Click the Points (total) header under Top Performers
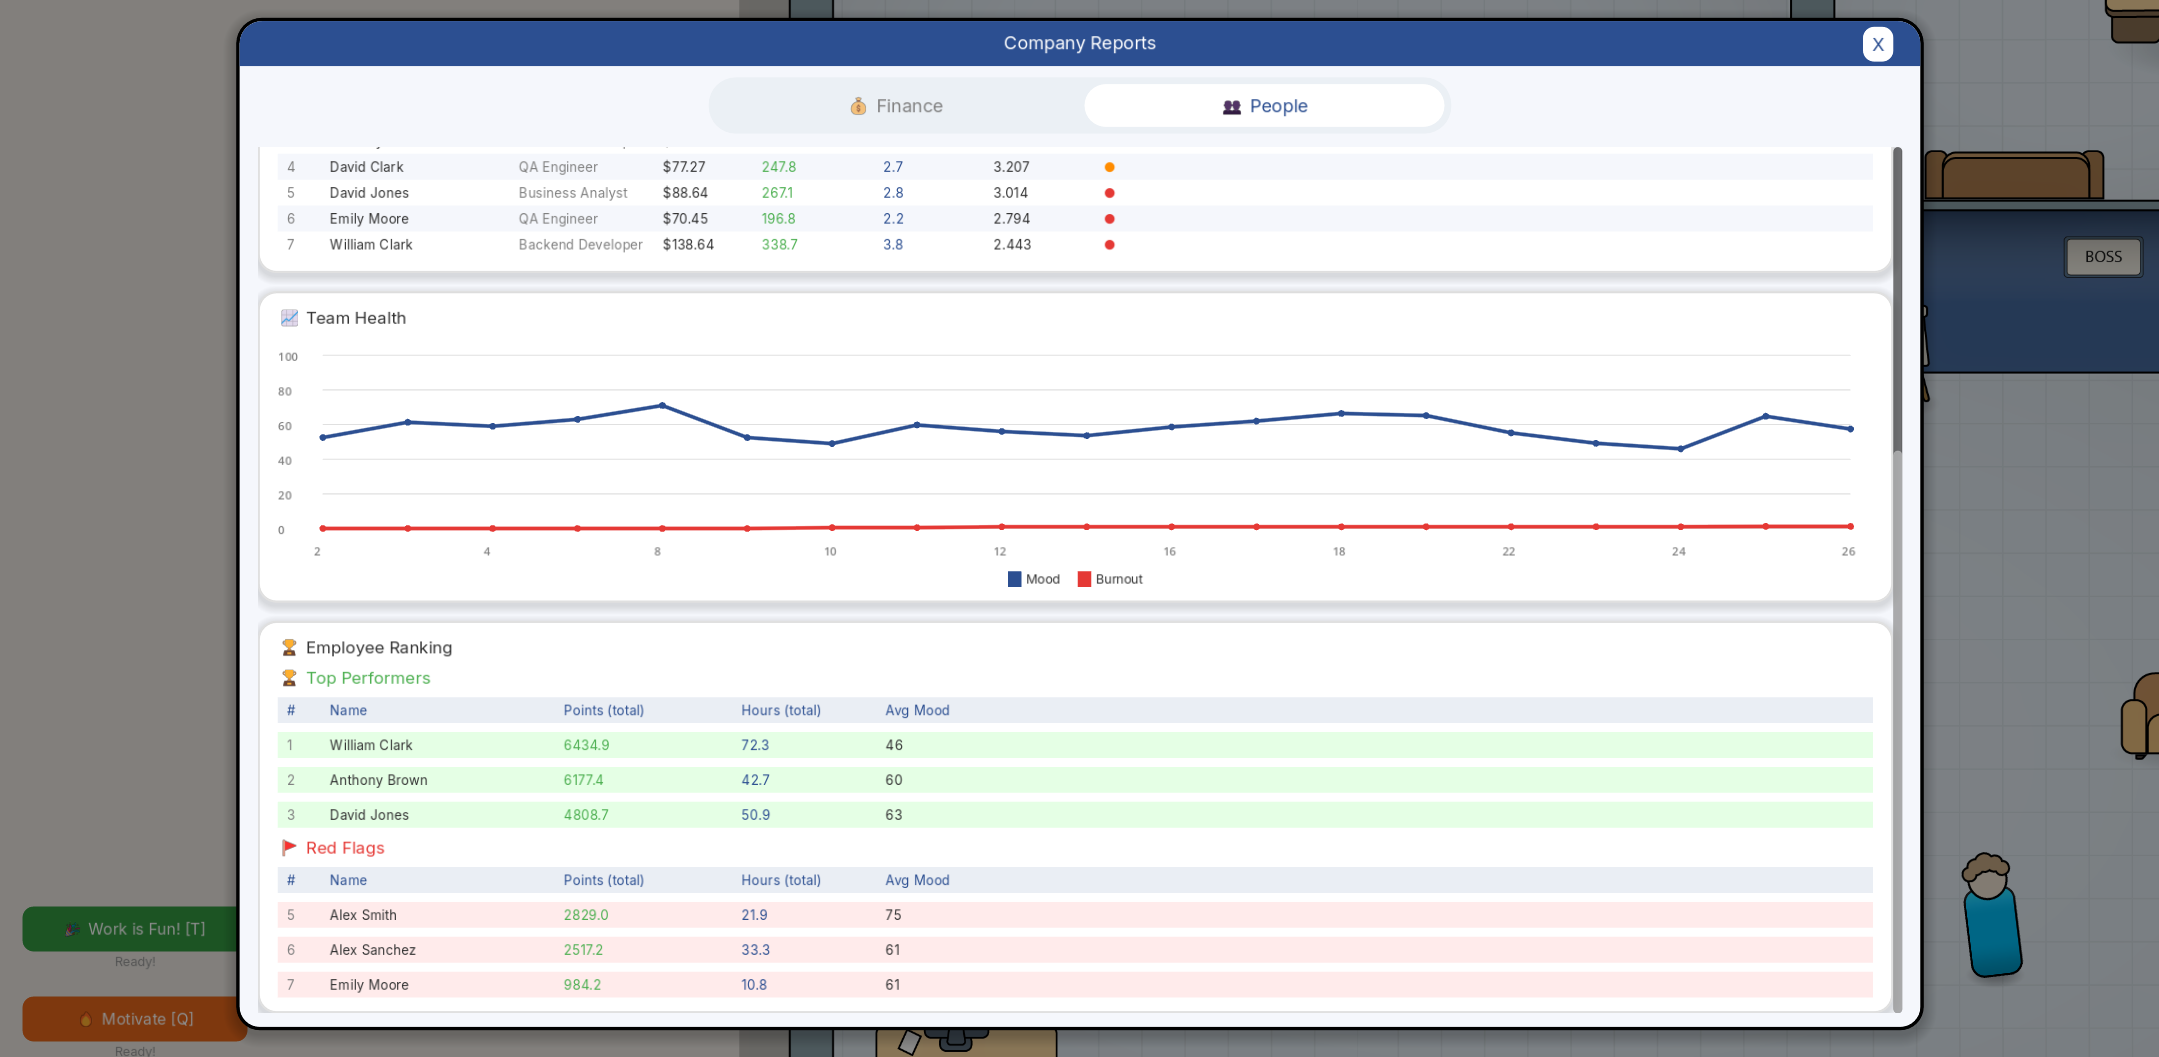 click(604, 711)
